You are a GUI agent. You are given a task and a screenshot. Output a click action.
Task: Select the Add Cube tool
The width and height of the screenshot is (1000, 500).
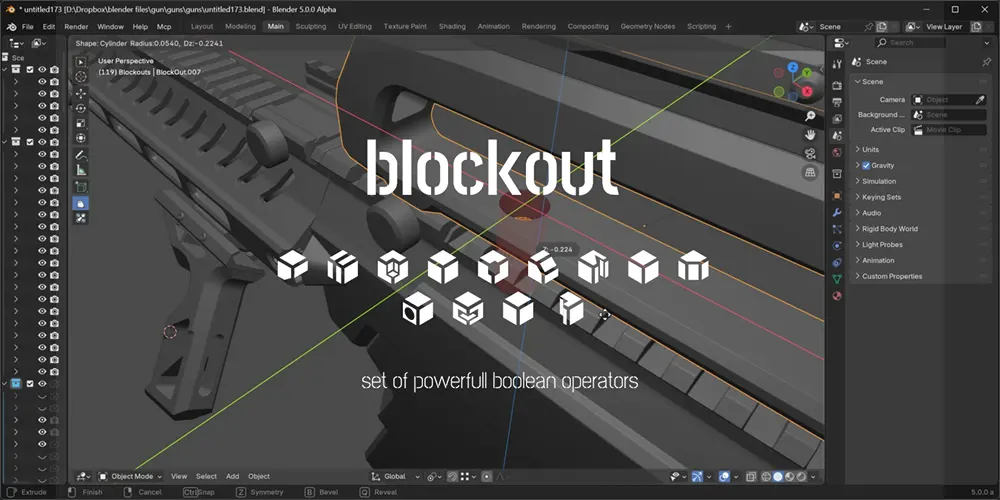pyautogui.click(x=81, y=187)
